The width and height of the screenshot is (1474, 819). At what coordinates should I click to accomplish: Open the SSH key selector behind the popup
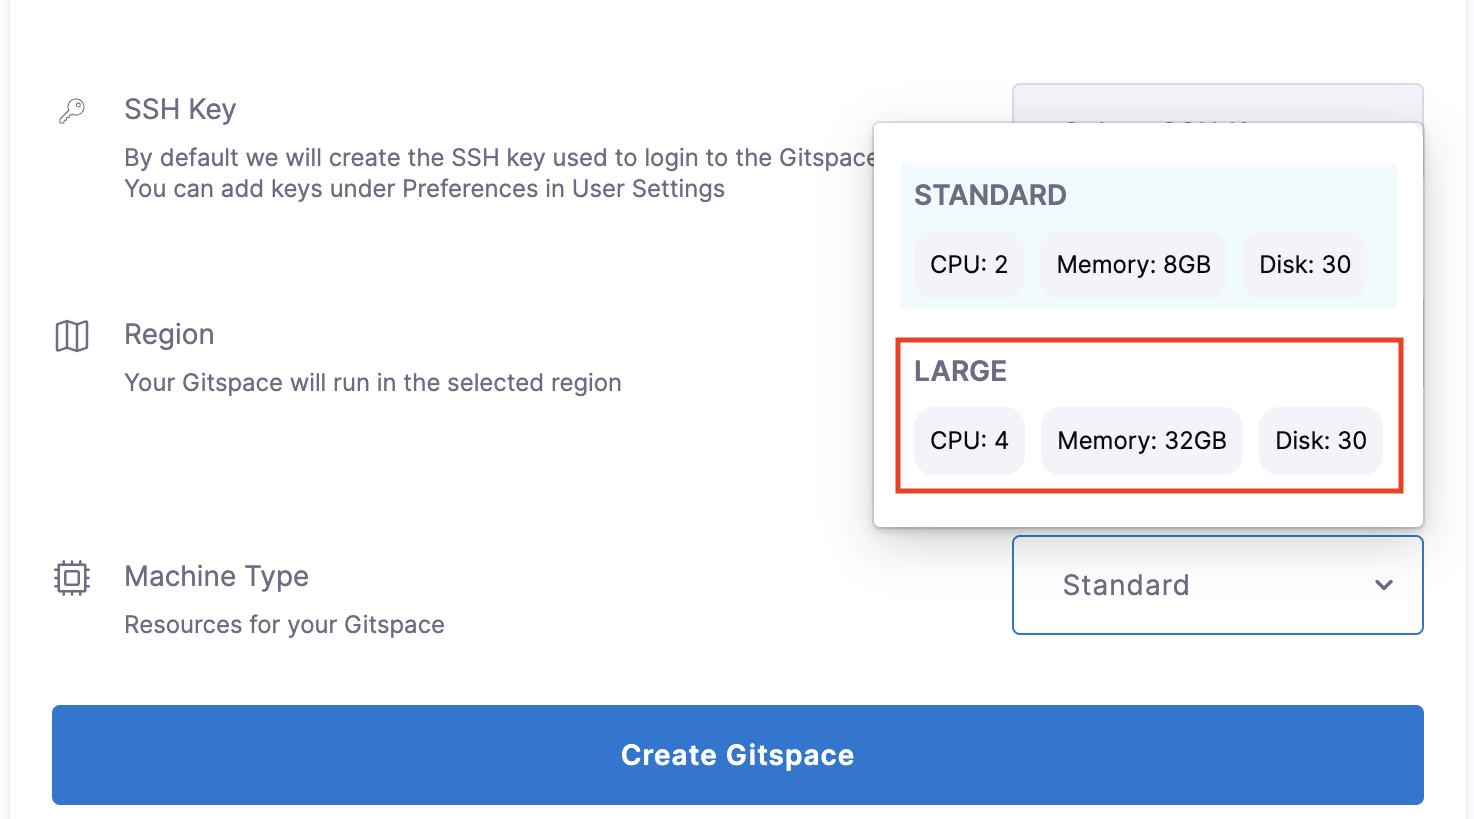(x=1217, y=103)
